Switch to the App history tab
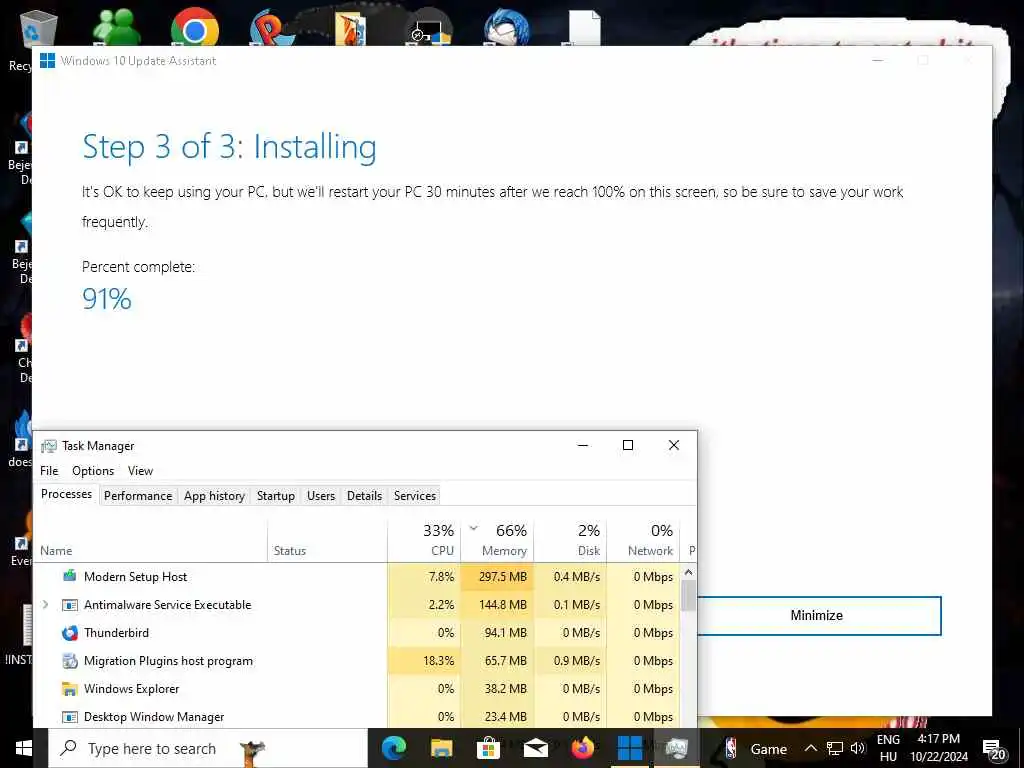1024x768 pixels. coord(214,496)
